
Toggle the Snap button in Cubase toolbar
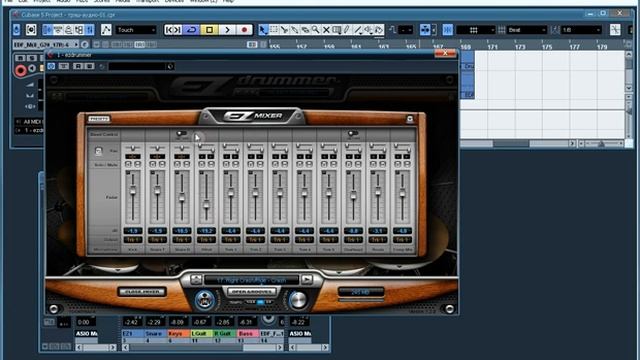447,30
